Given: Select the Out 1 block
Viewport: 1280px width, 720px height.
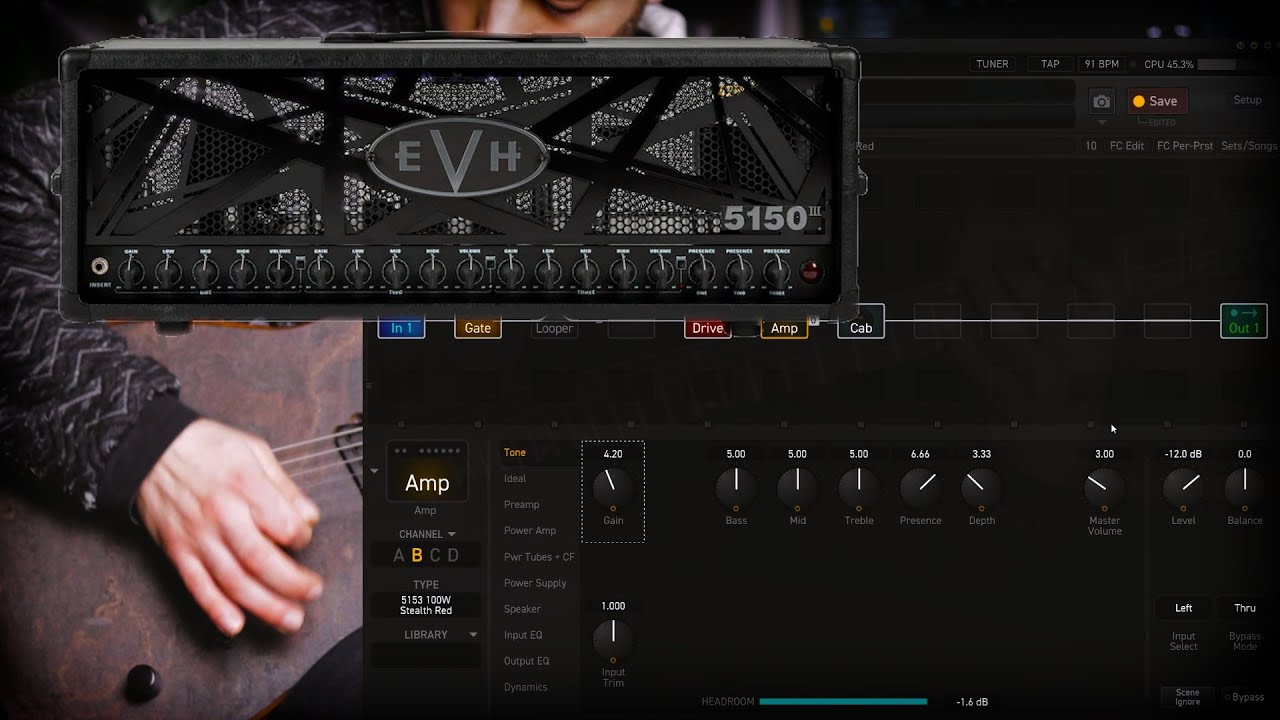Looking at the screenshot, I should pyautogui.click(x=1244, y=321).
